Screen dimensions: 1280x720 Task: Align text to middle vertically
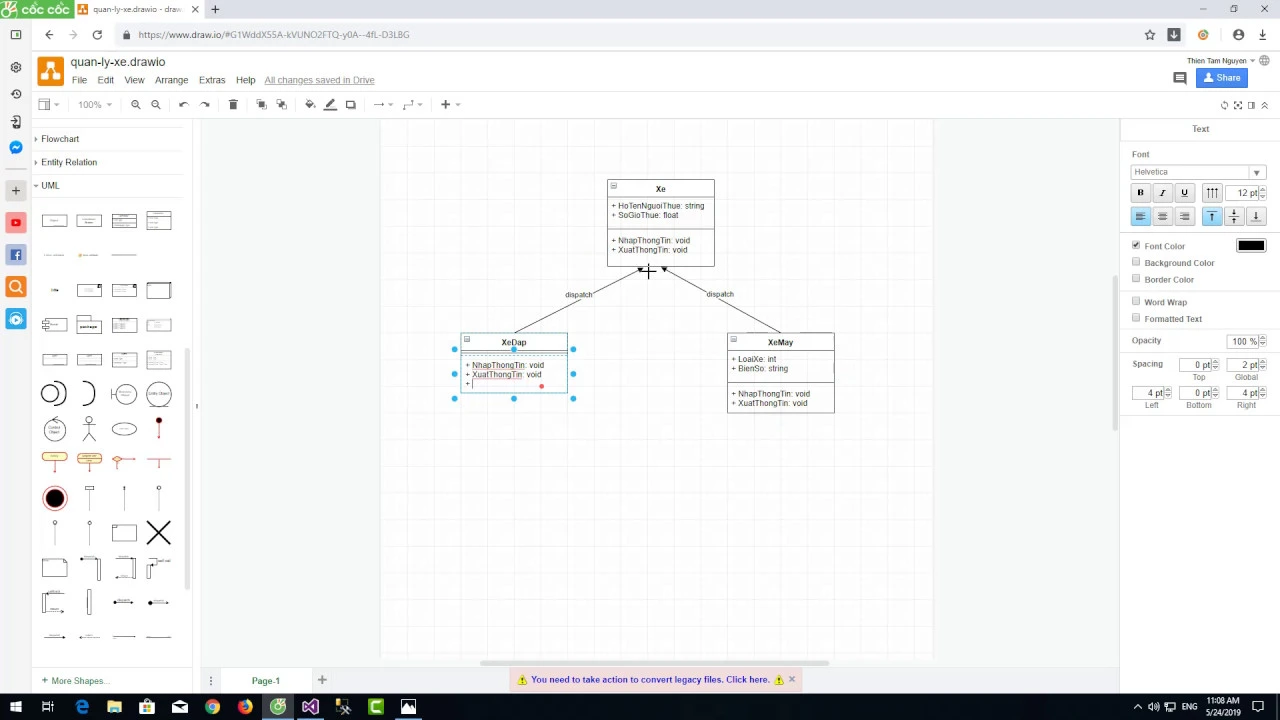pyautogui.click(x=1234, y=216)
